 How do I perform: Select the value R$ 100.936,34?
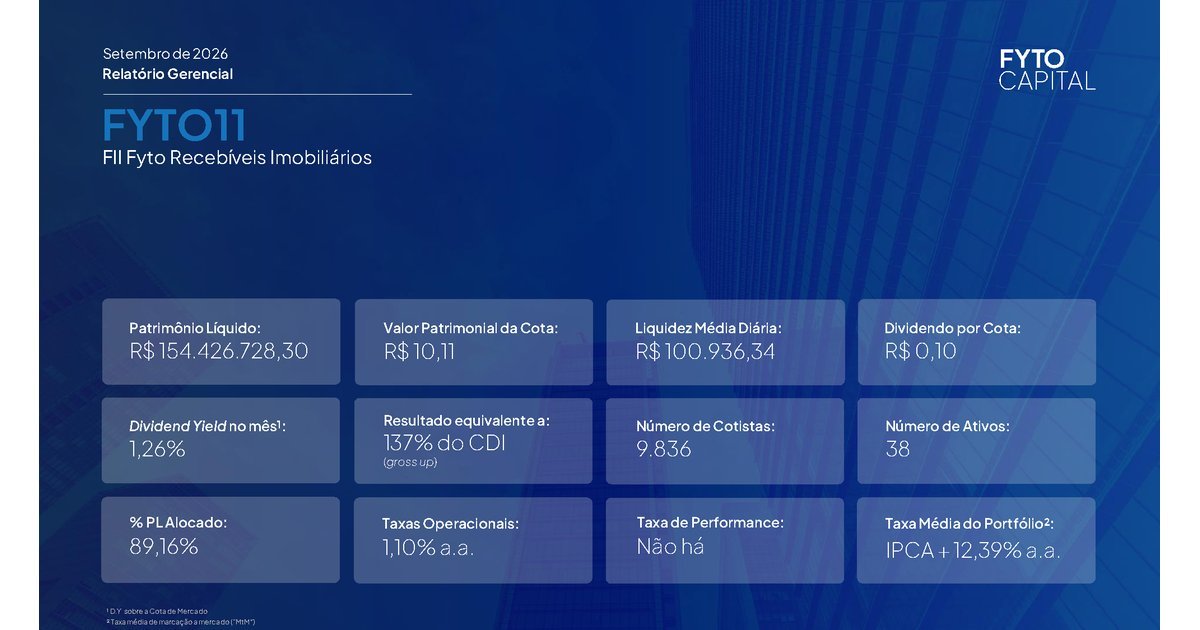click(705, 351)
